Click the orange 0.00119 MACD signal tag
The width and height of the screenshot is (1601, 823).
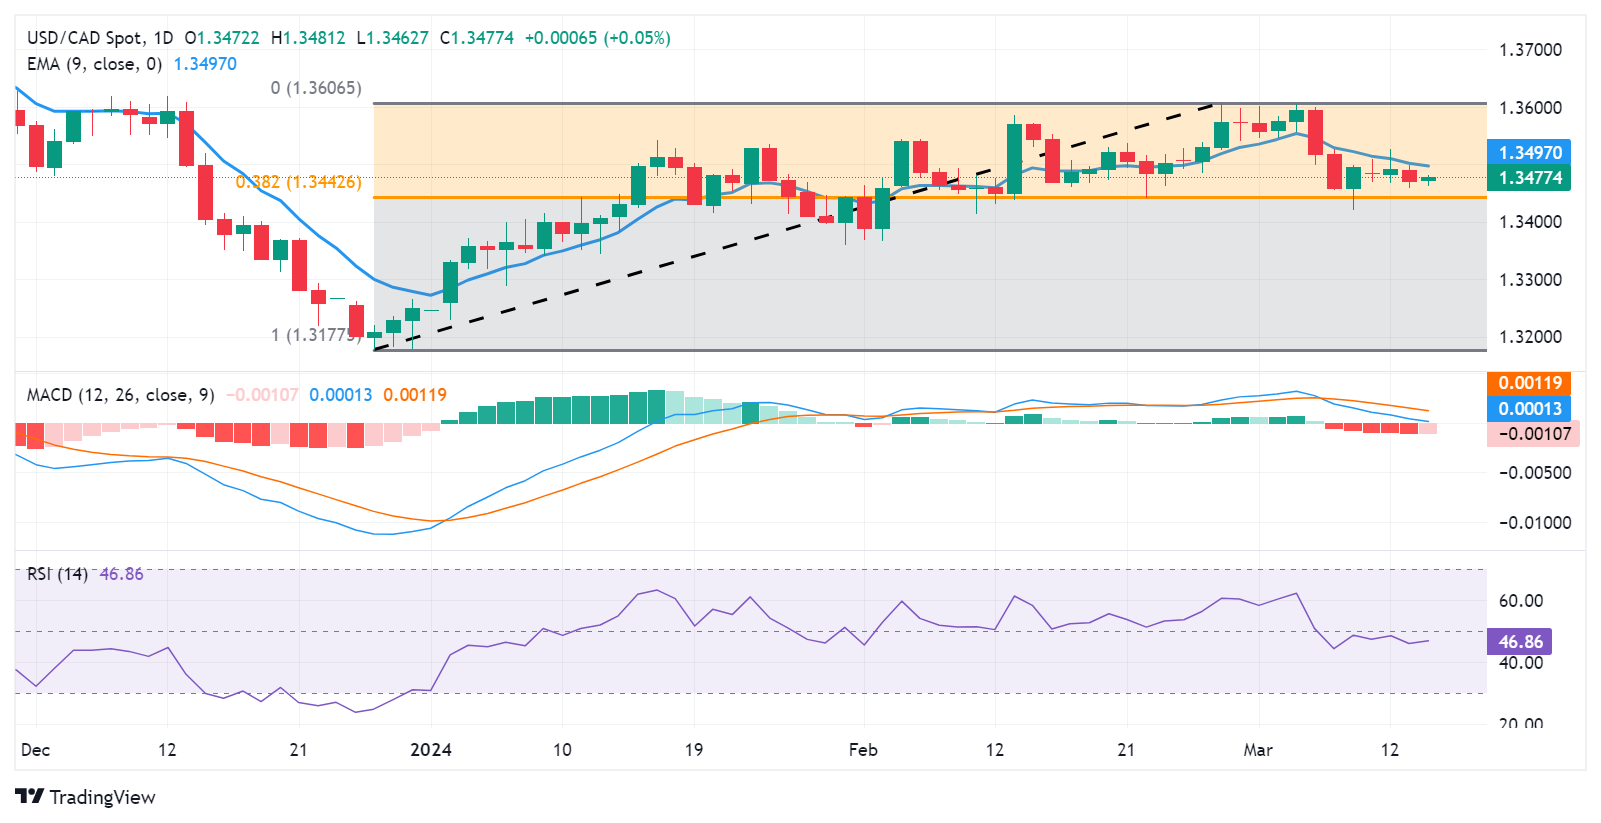pos(1529,383)
